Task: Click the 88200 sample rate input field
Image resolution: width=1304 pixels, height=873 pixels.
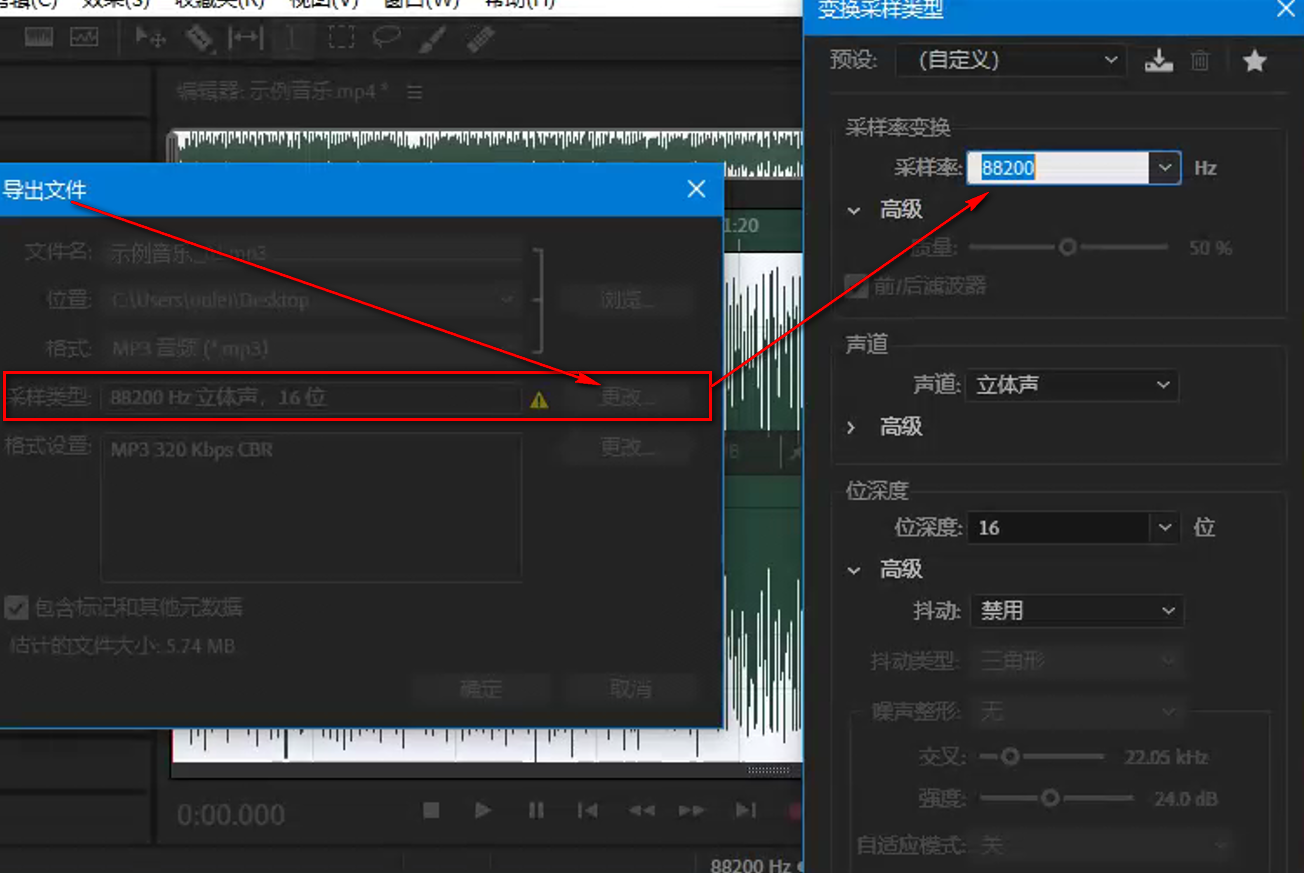Action: tap(1058, 168)
